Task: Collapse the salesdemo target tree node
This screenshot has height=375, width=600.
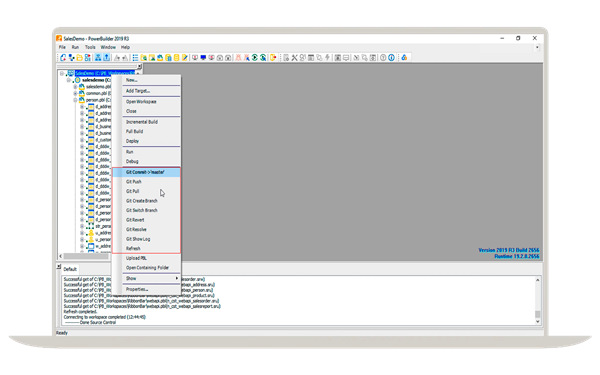Action: click(68, 80)
